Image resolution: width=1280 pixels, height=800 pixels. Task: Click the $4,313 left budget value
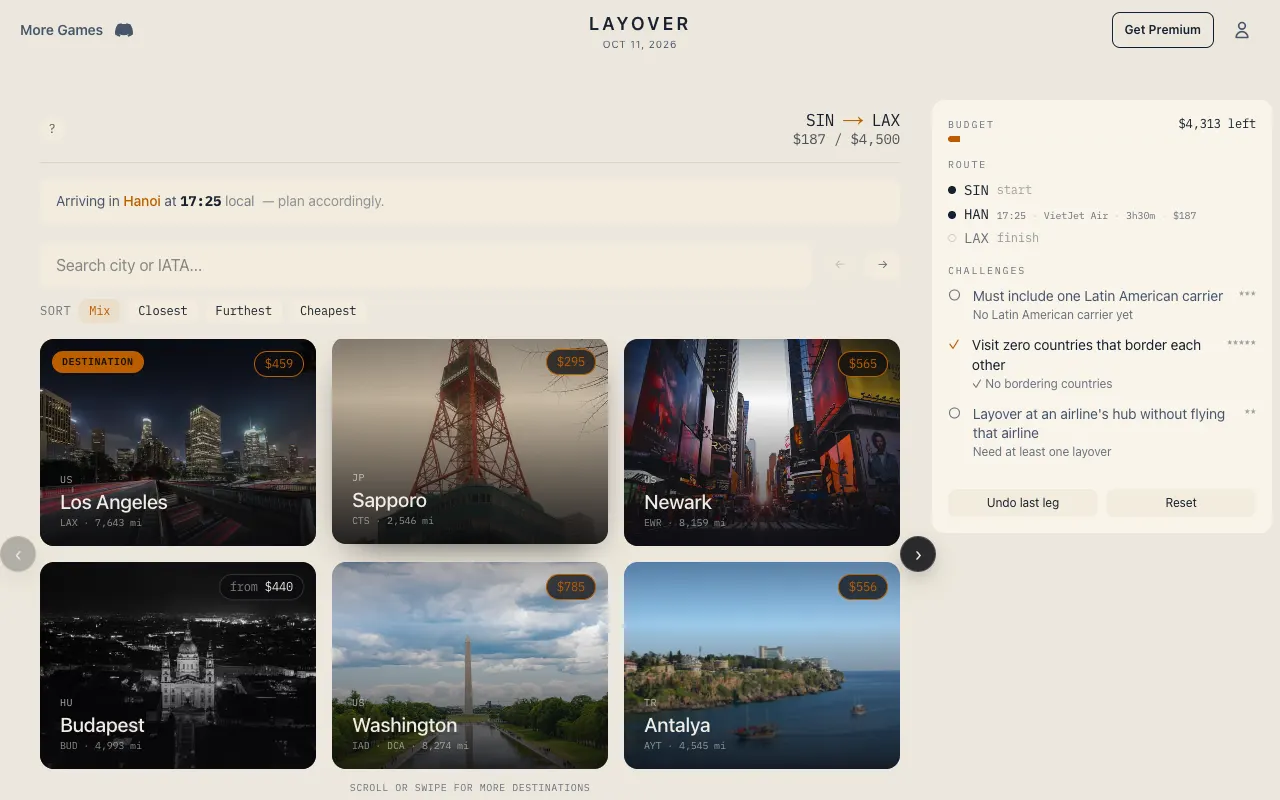(1217, 124)
